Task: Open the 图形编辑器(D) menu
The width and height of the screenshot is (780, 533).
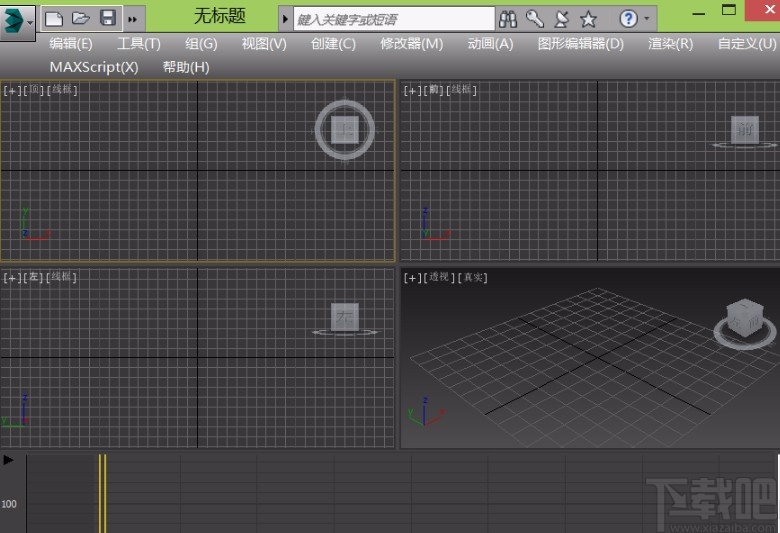Action: tap(581, 44)
